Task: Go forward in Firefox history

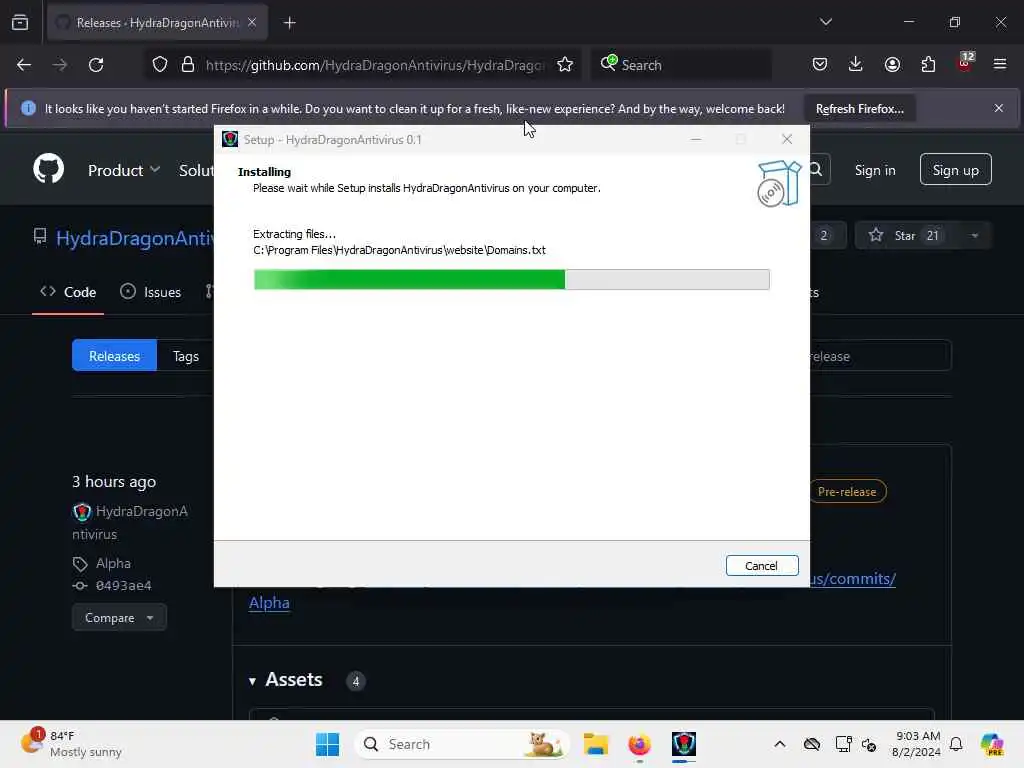Action: (60, 65)
